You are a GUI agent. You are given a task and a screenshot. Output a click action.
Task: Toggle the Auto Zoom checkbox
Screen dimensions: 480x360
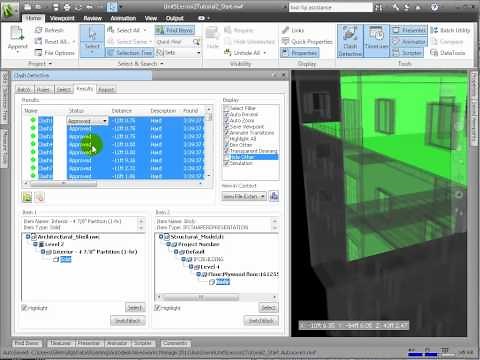(x=226, y=120)
